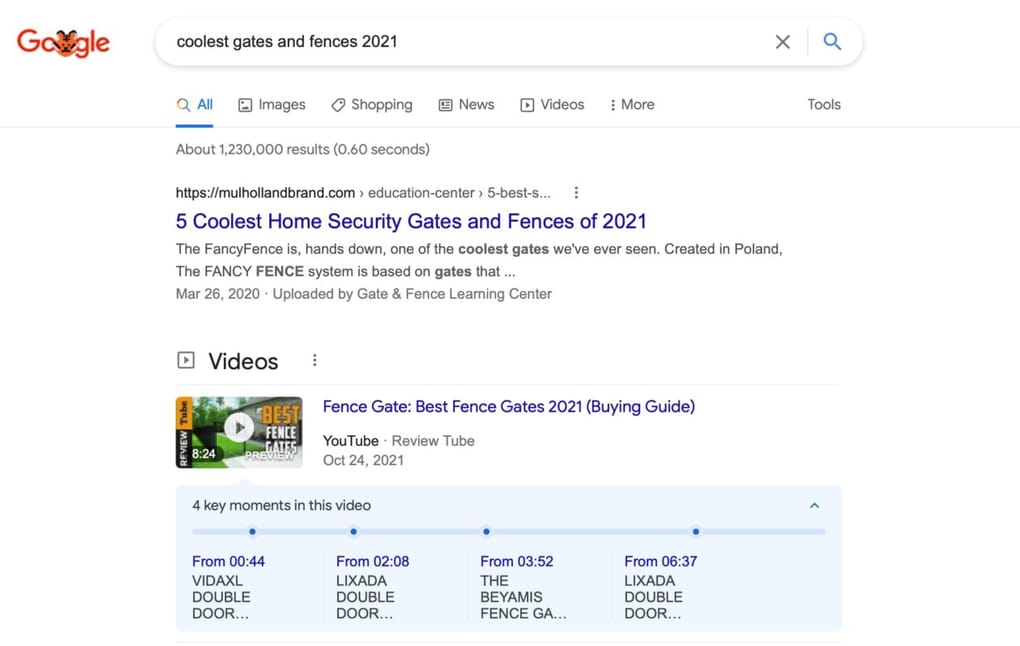
Task: Click '4 key moments in this video' text
Action: point(282,505)
